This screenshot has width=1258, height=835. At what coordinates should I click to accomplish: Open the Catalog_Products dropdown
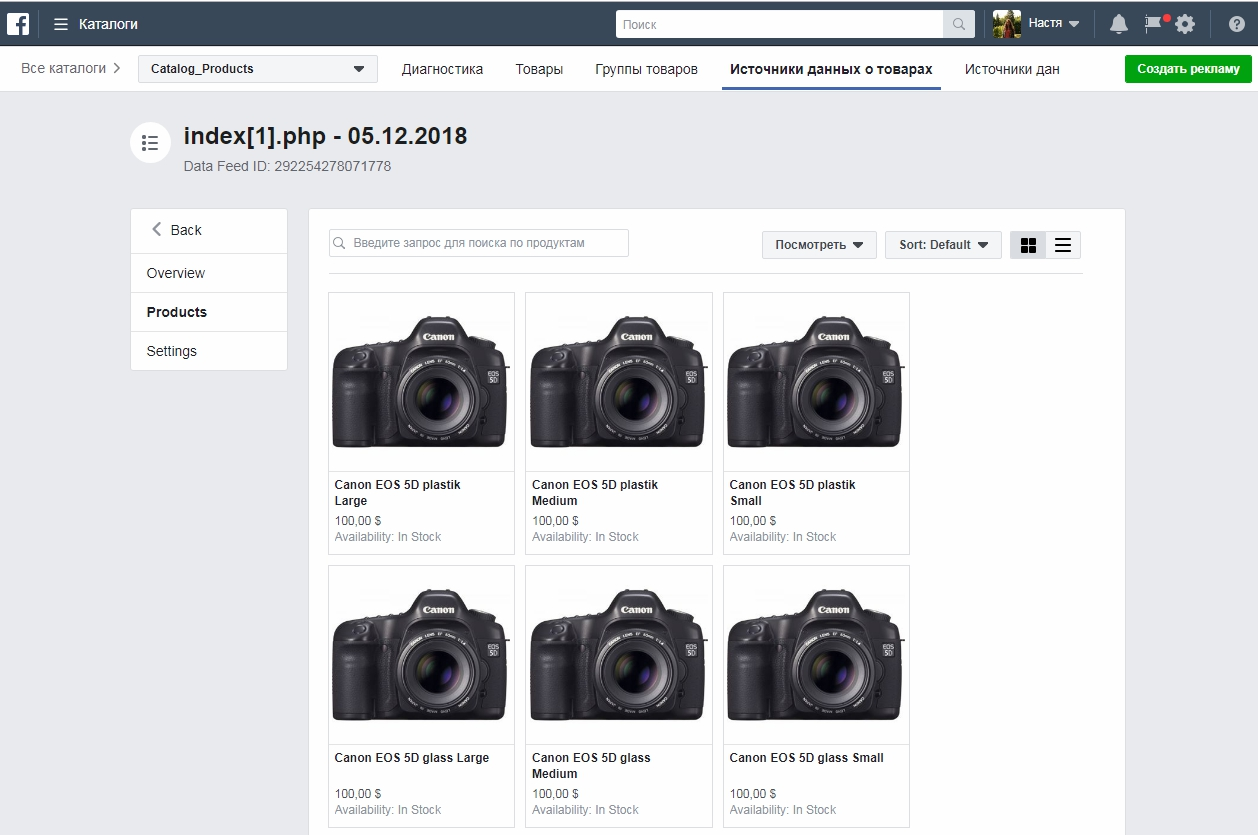point(258,69)
